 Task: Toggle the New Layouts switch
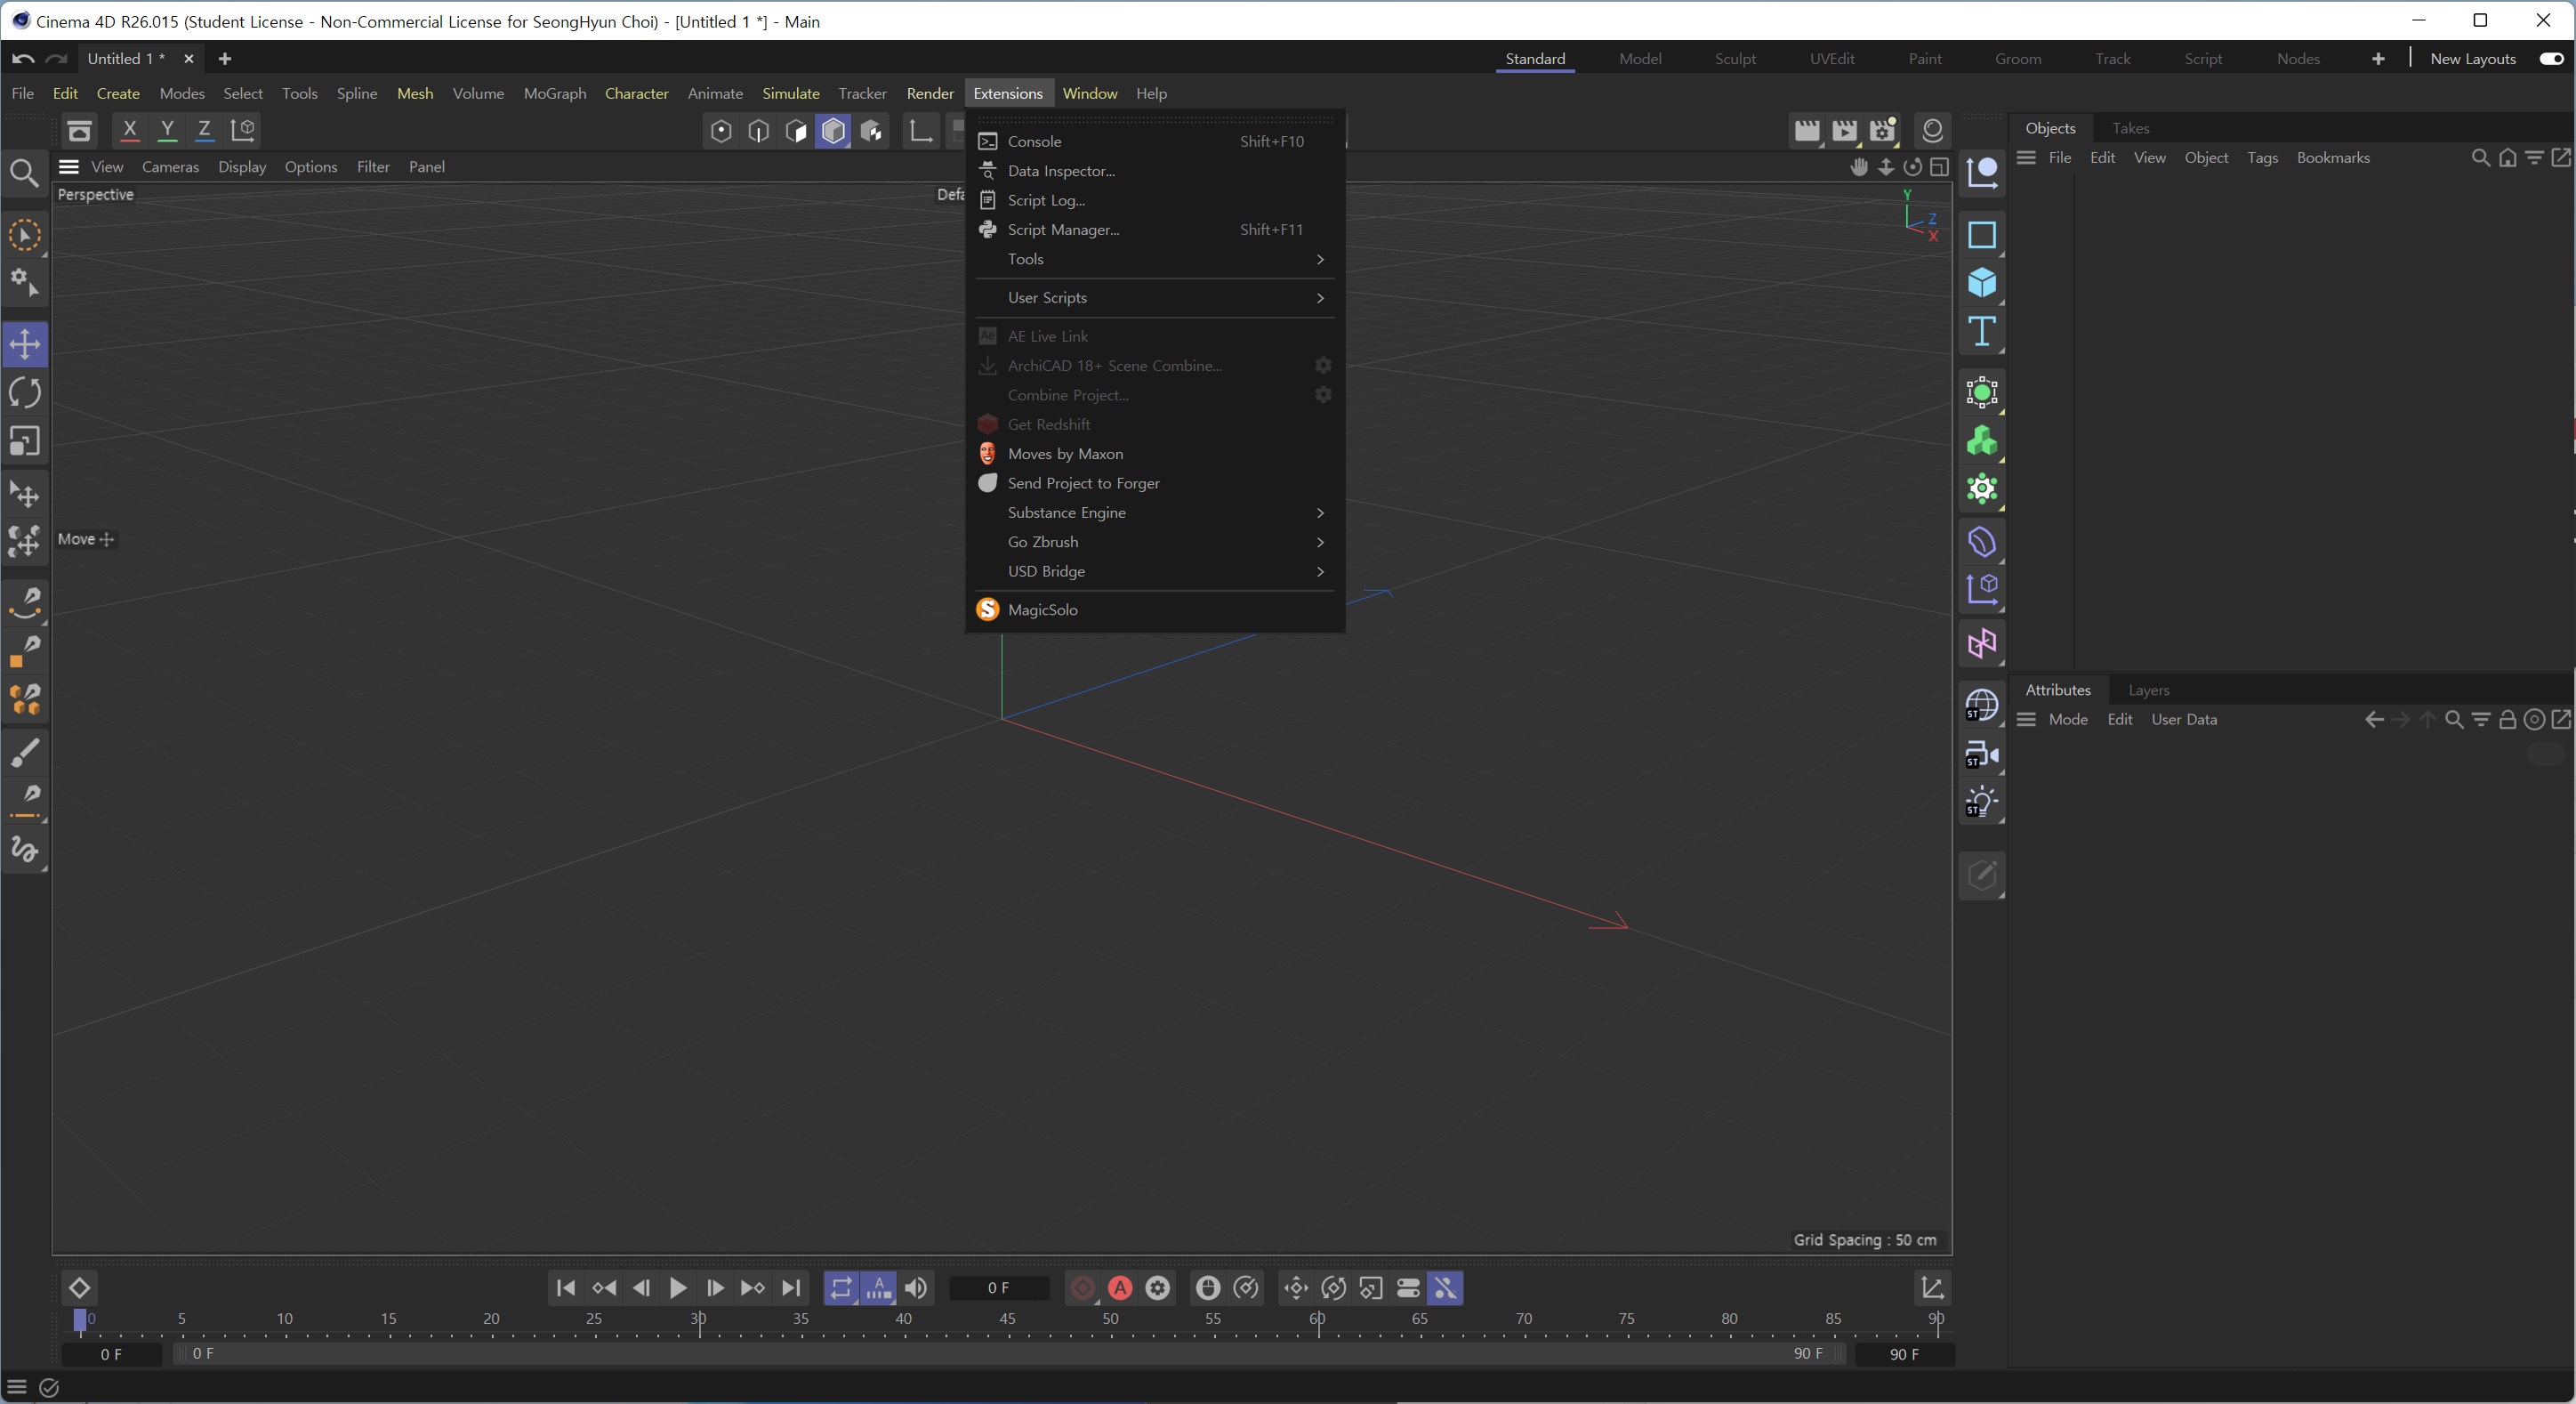coord(2551,59)
